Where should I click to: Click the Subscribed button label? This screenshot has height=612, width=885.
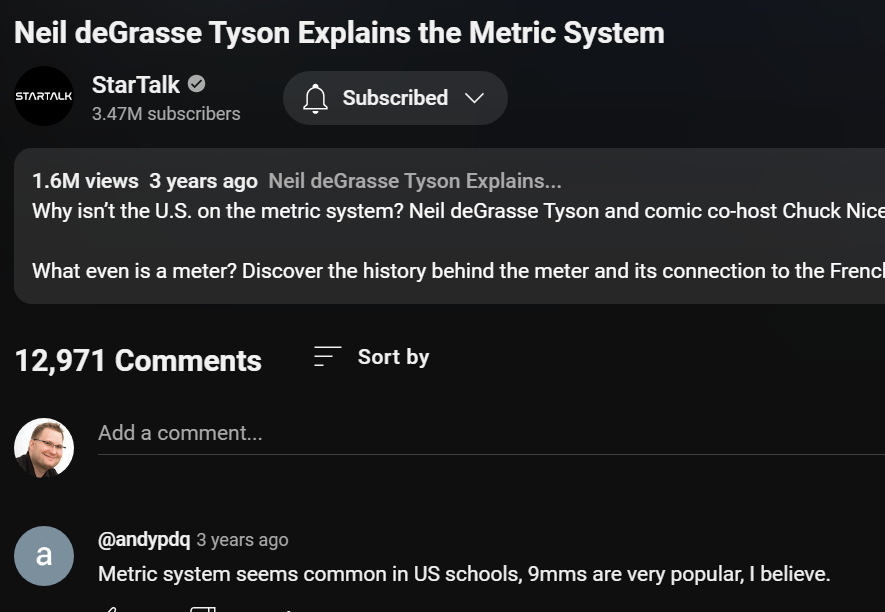[x=395, y=98]
